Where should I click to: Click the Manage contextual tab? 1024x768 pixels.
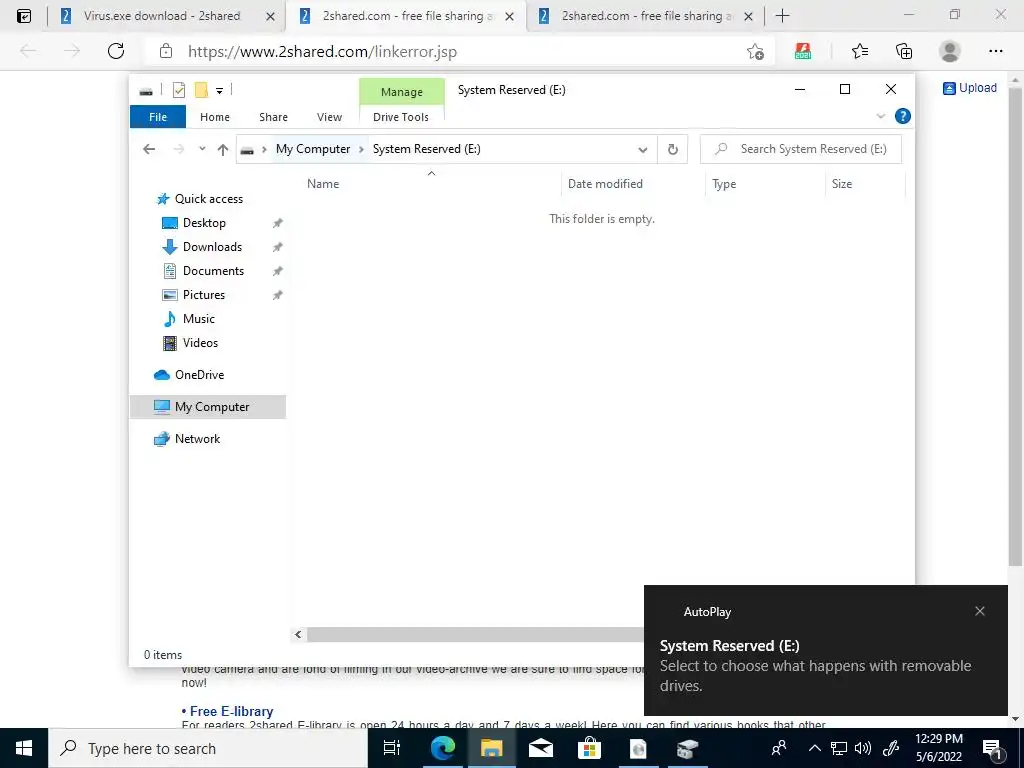point(402,92)
